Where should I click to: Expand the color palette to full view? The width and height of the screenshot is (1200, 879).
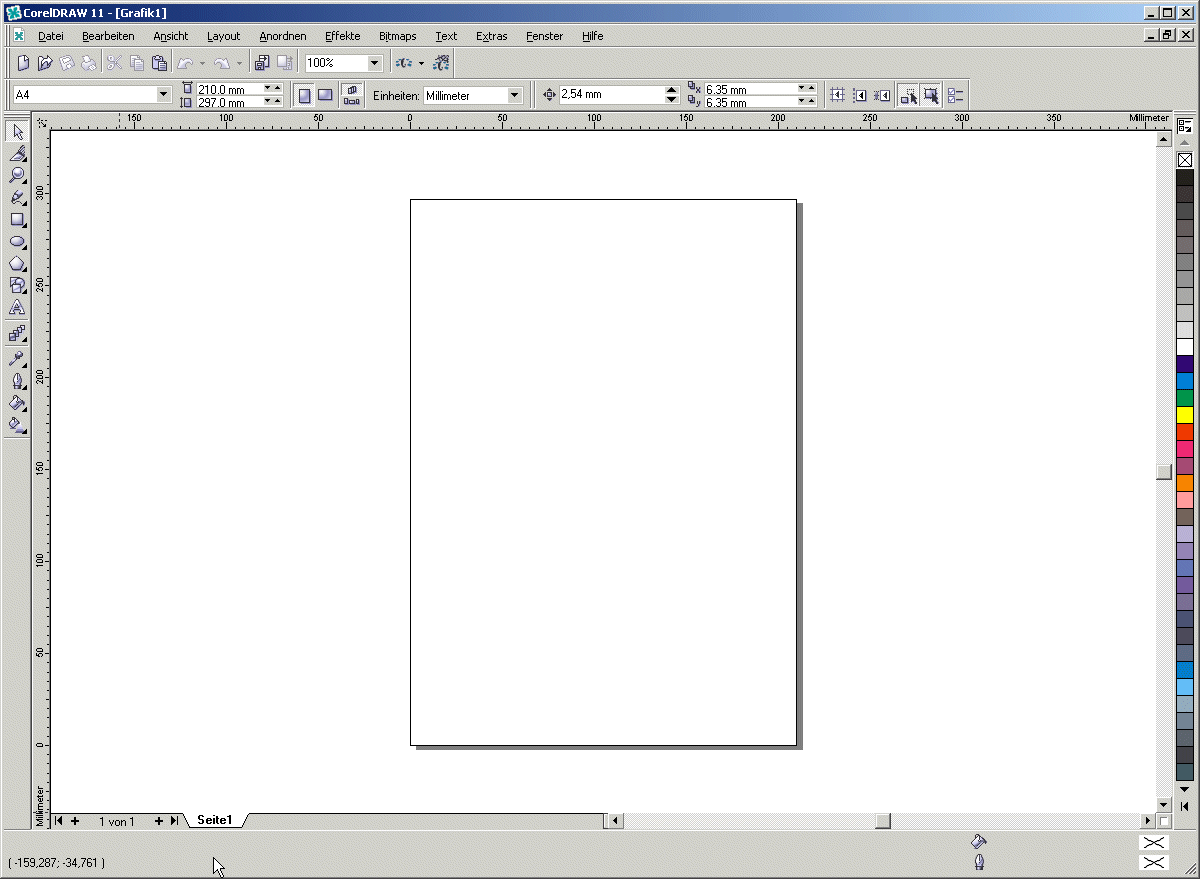point(1185,806)
